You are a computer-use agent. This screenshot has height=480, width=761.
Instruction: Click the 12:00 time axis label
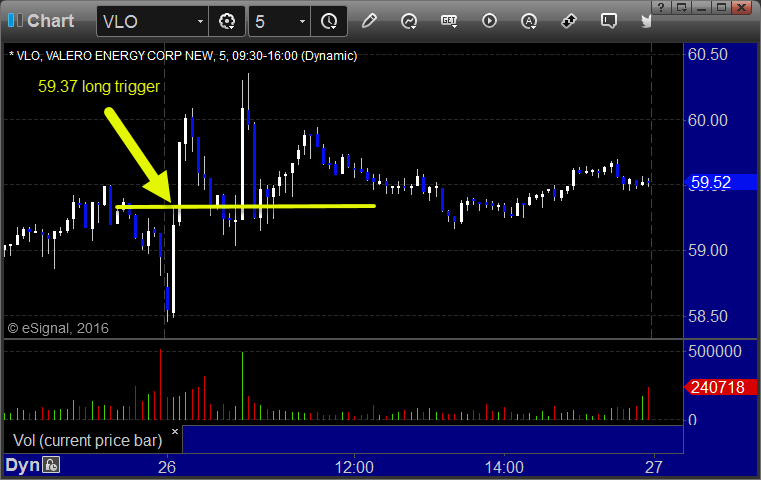coord(354,467)
